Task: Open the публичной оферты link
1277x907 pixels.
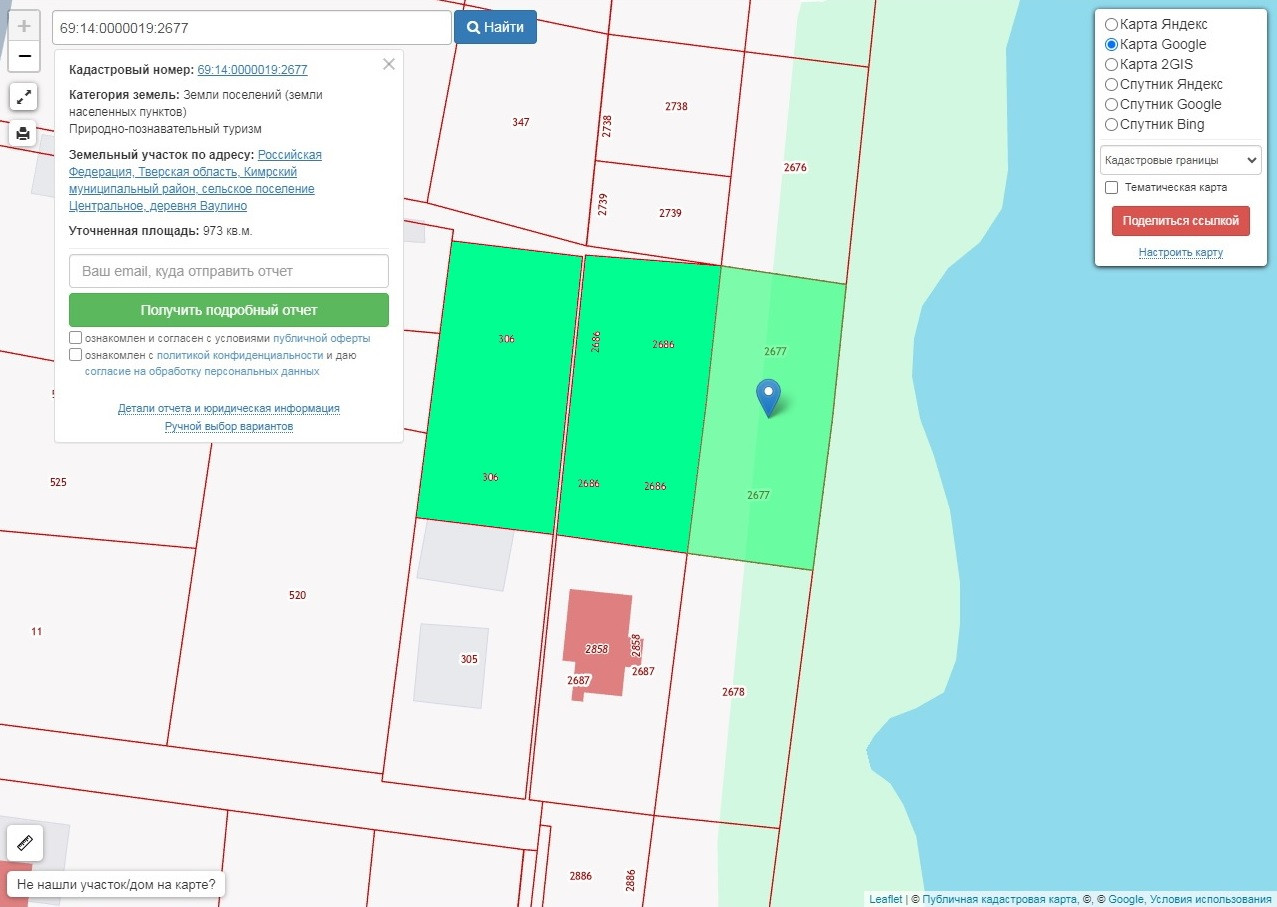Action: (x=321, y=338)
